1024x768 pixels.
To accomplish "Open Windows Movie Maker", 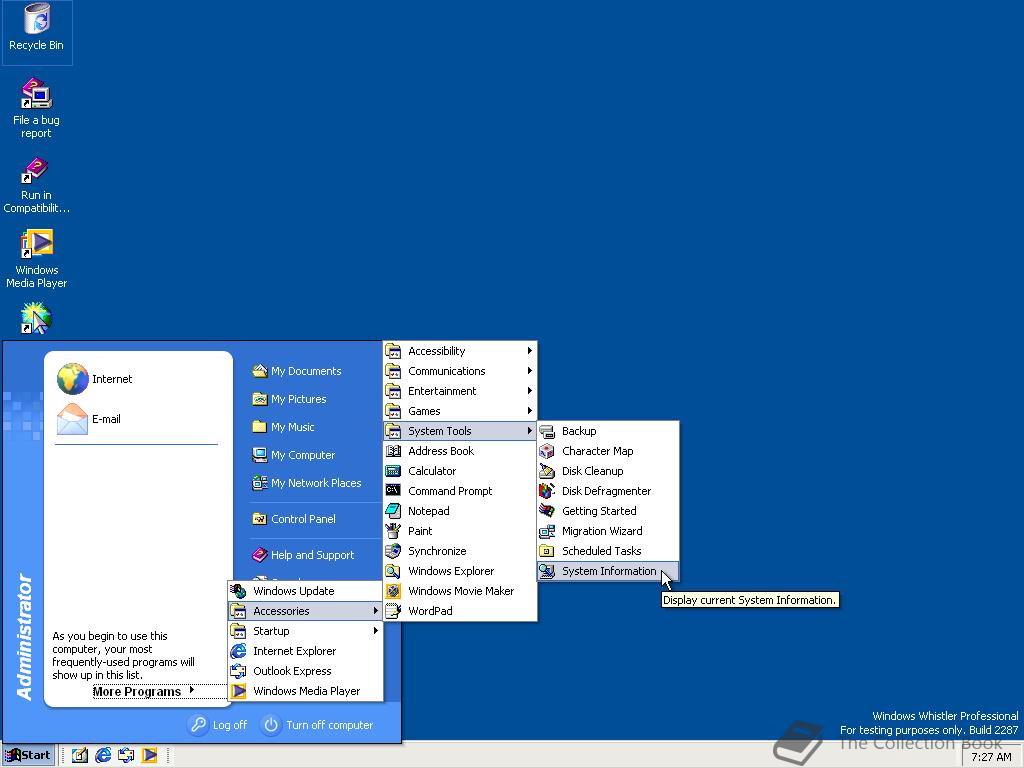I will pos(460,591).
